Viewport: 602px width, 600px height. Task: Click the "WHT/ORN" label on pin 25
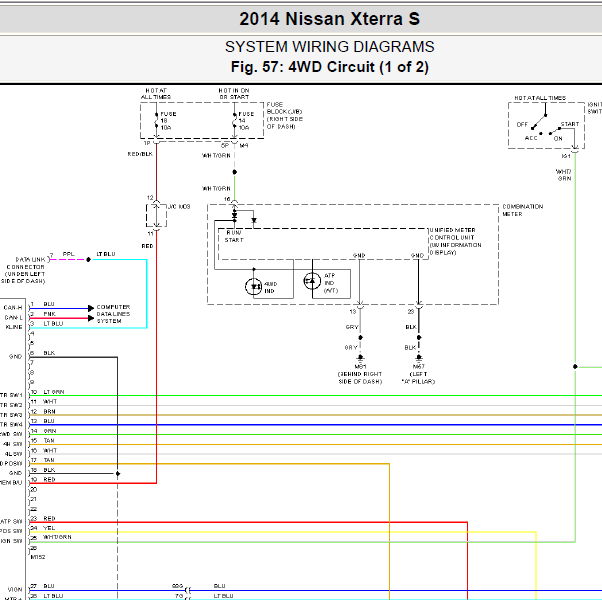click(x=57, y=537)
